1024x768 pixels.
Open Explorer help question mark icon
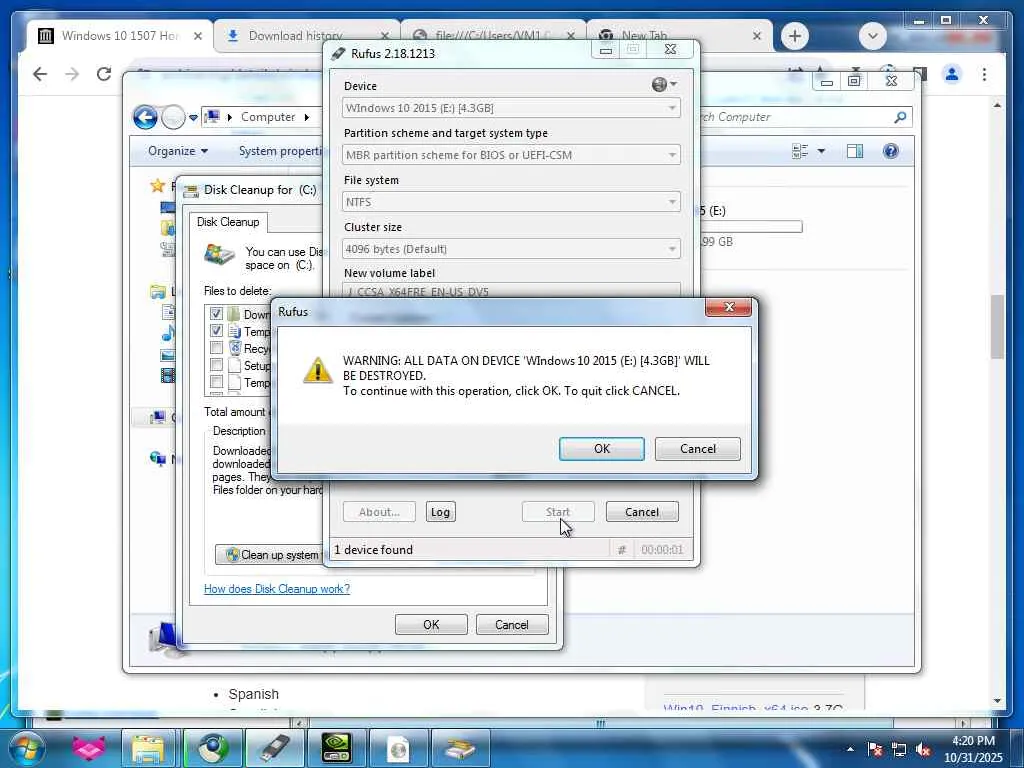click(891, 152)
